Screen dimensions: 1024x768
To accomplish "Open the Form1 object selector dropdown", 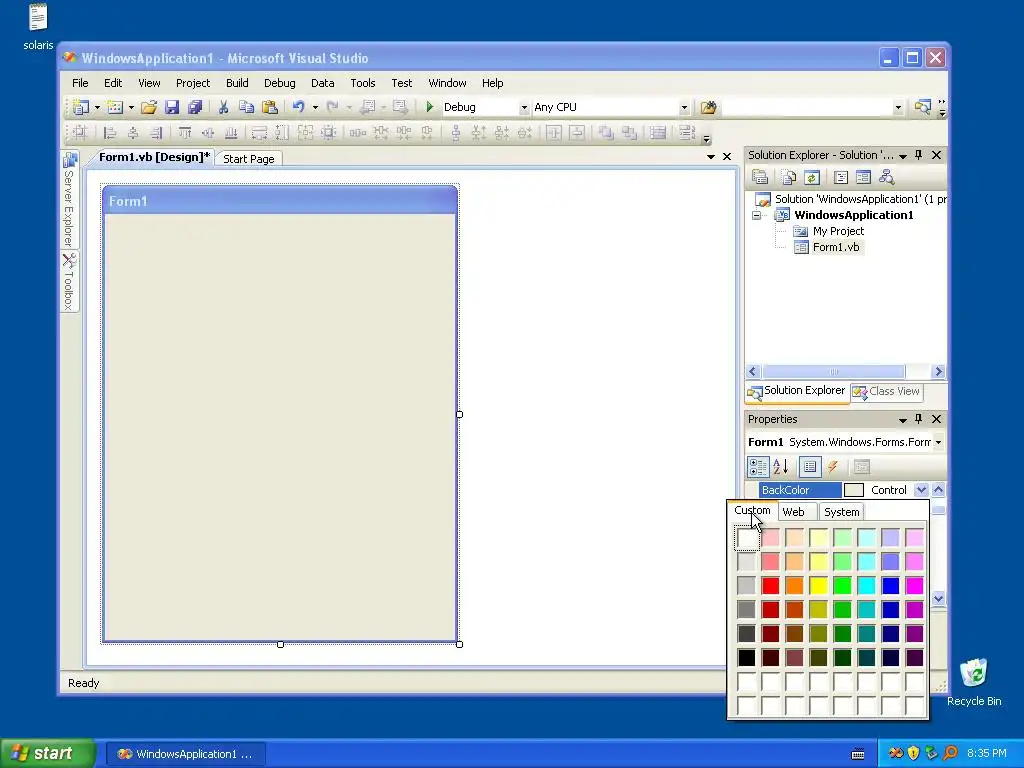I will tap(938, 442).
